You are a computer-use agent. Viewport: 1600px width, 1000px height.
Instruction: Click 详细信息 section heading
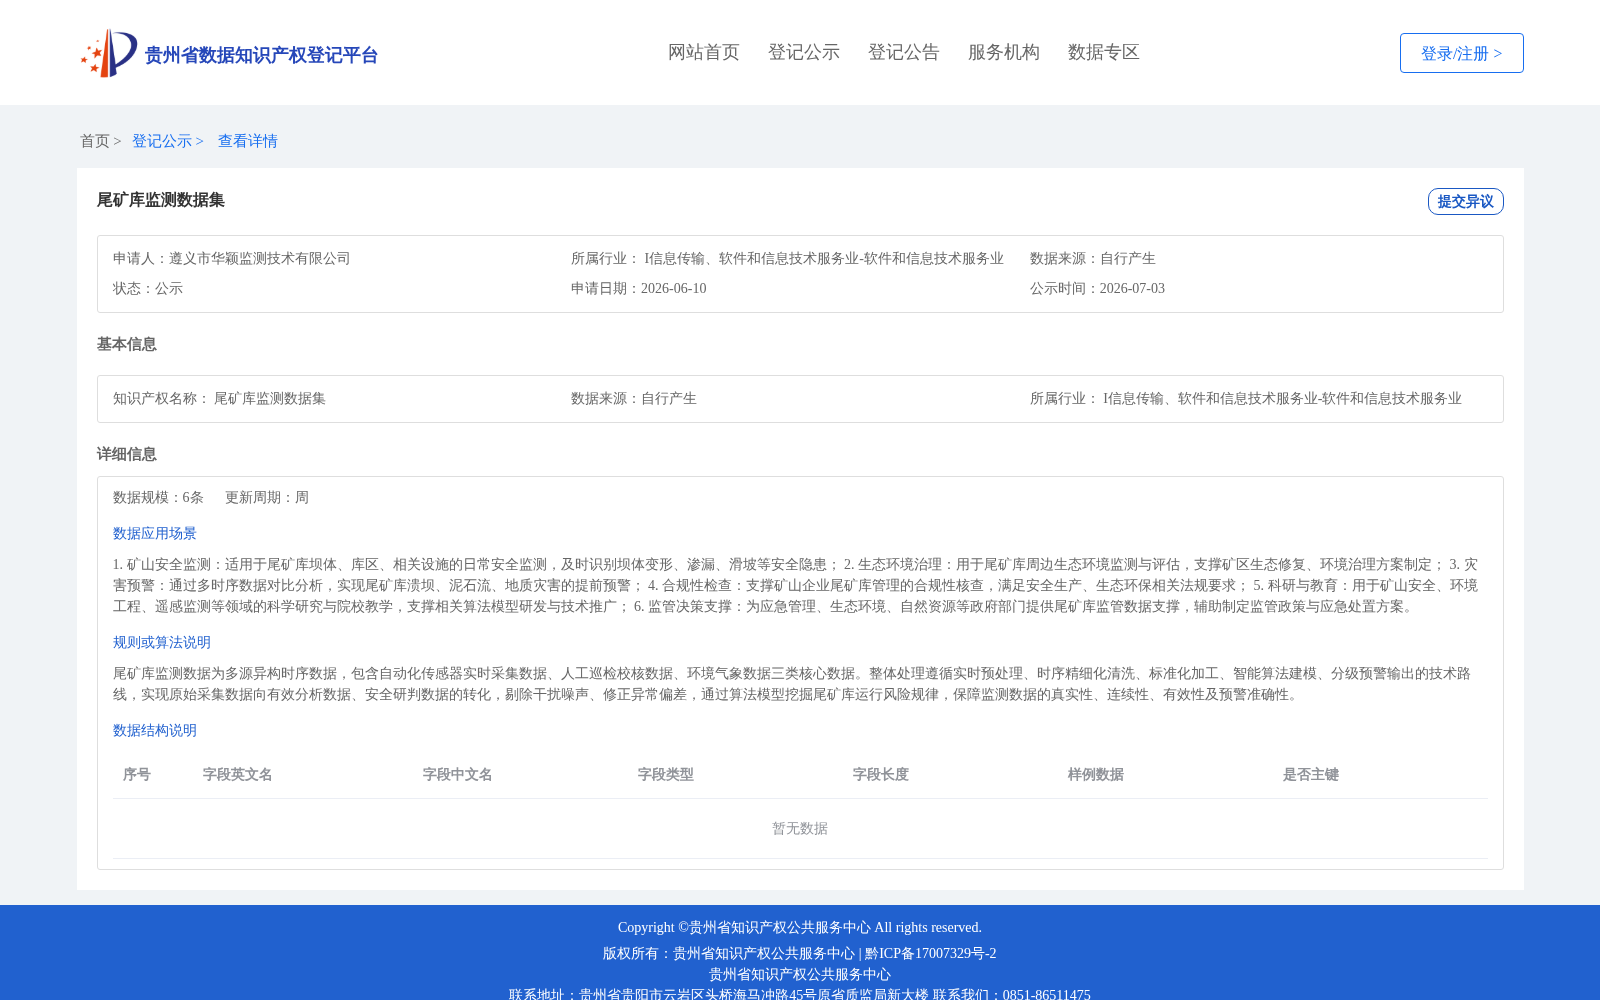127,454
